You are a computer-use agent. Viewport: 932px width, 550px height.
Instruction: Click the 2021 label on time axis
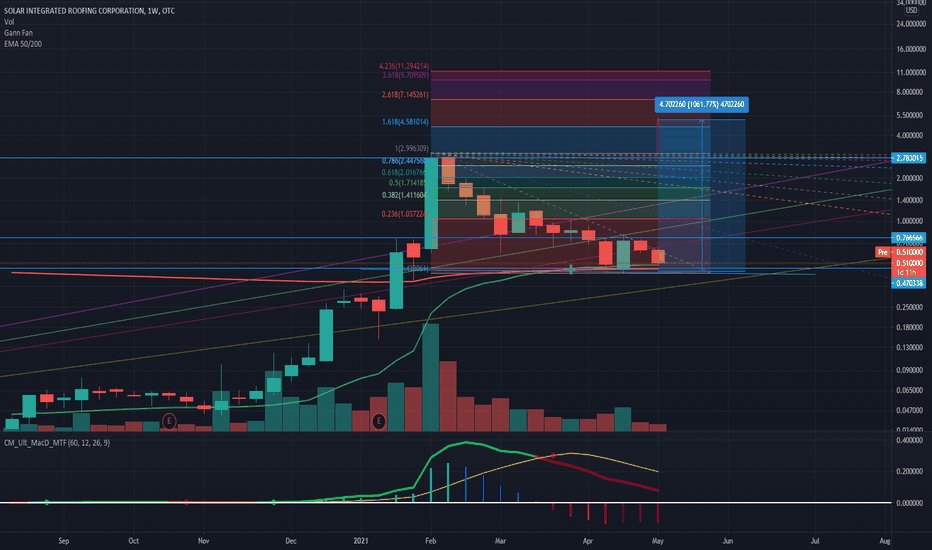tap(361, 541)
